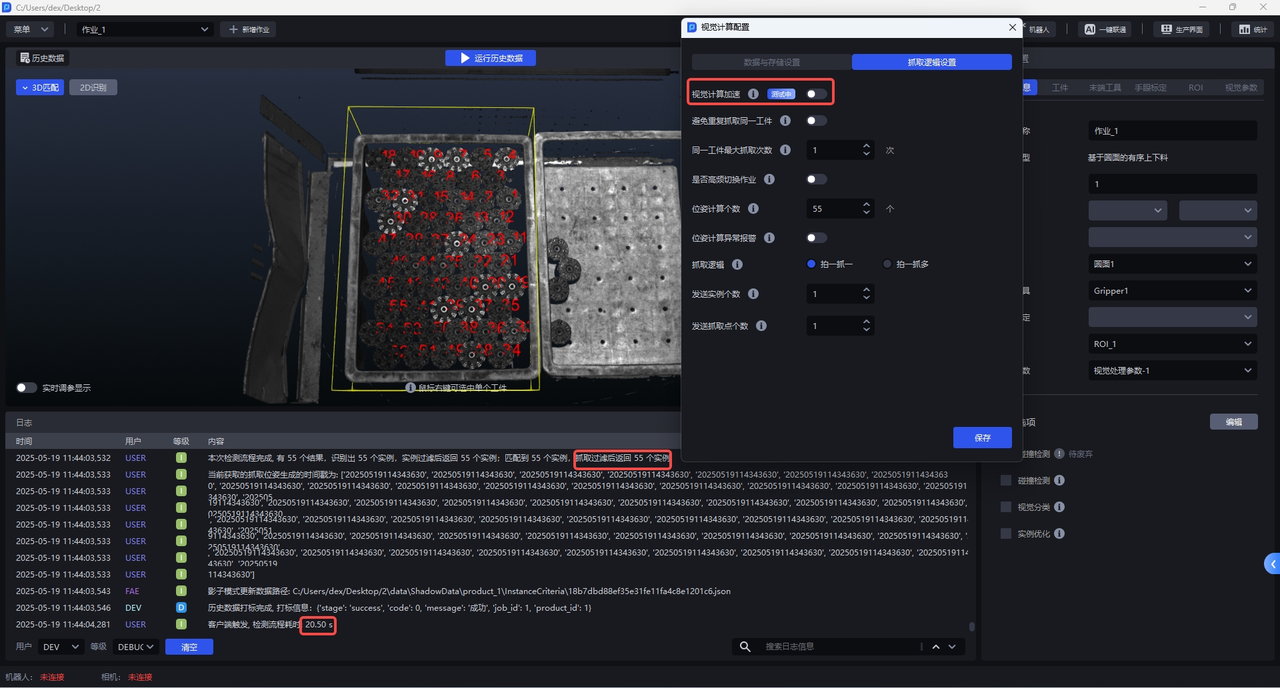Image resolution: width=1280 pixels, height=688 pixels.
Task: Click info icon beside 位姿计算个数
Action: tap(753, 209)
